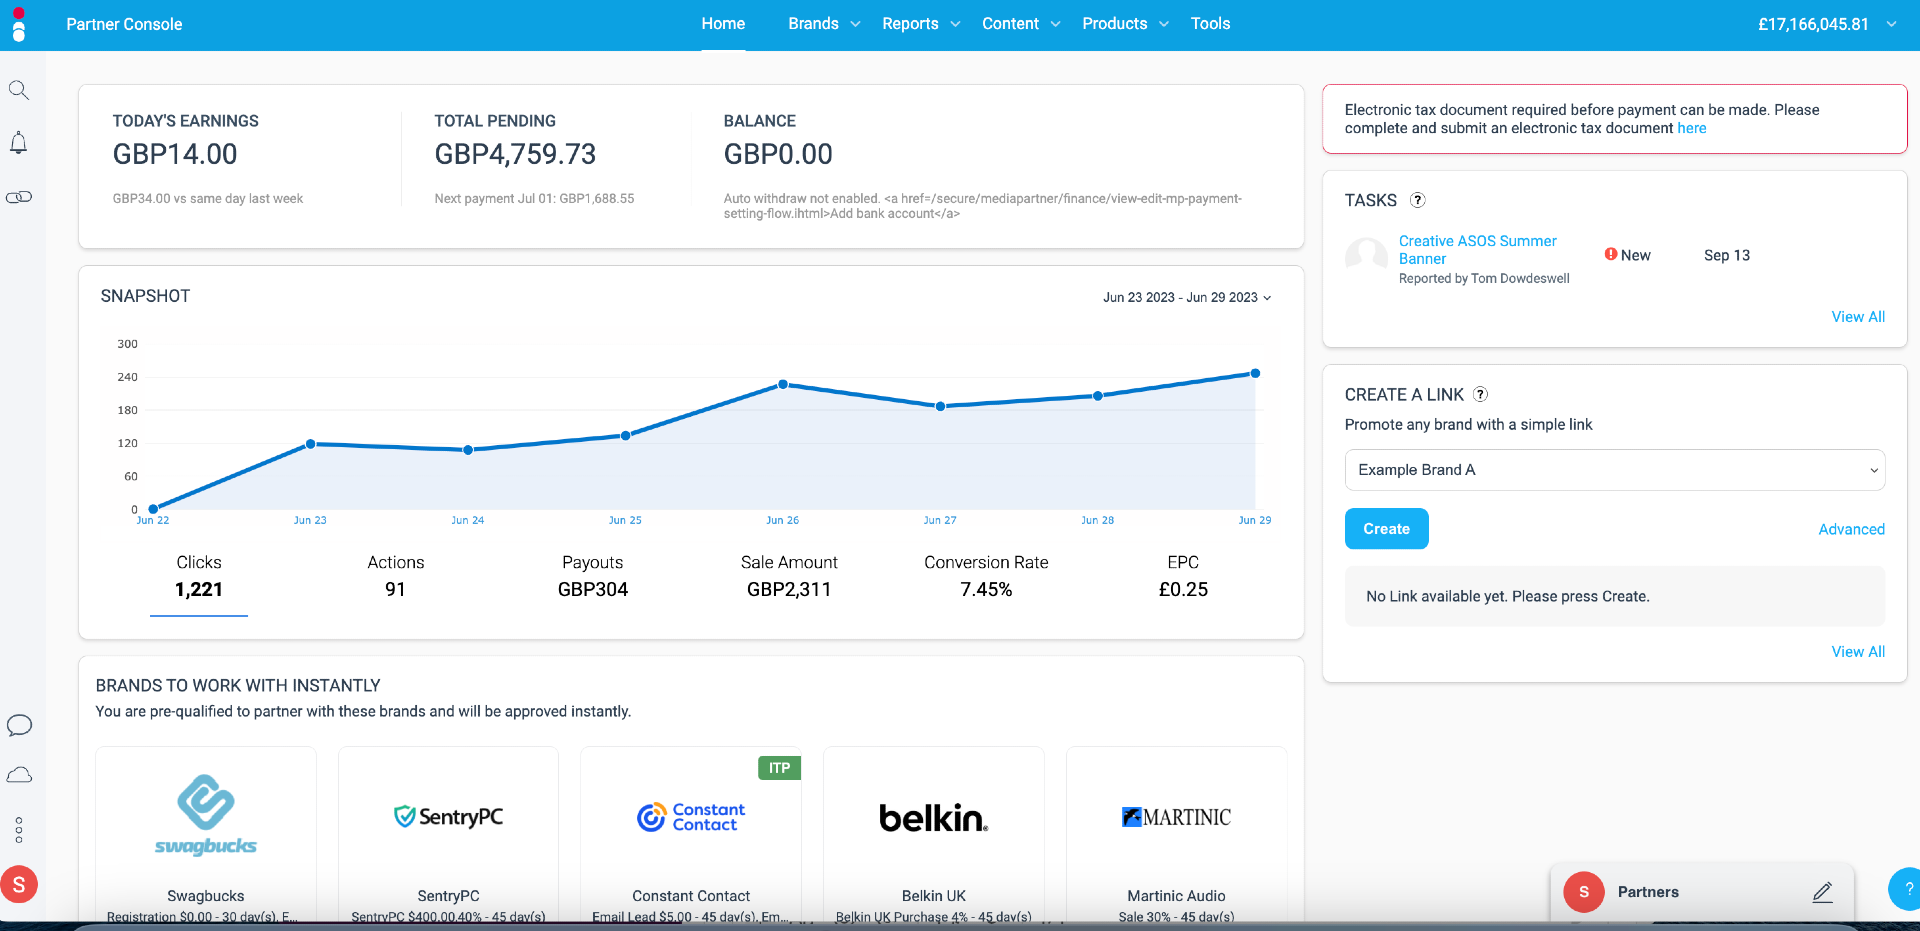
Task: Click the Belkin UK brand name text
Action: pos(934,896)
